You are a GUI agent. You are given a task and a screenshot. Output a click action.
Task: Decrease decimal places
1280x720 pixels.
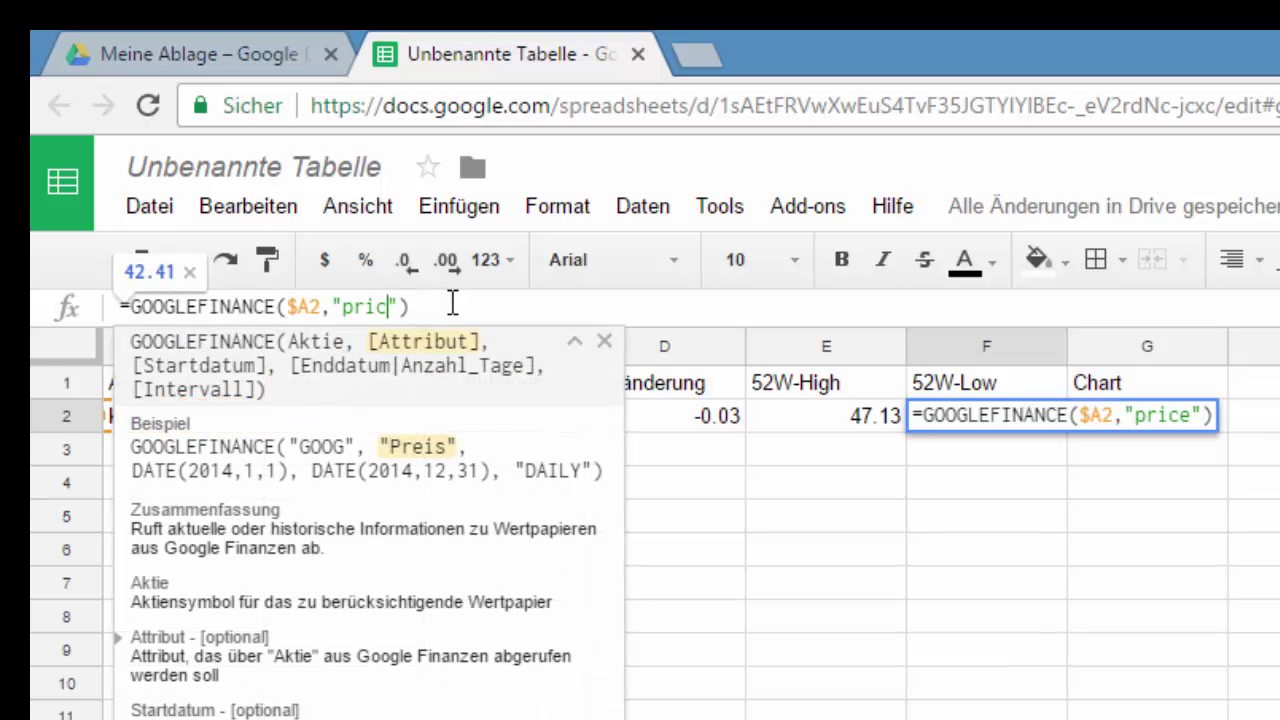pos(405,260)
